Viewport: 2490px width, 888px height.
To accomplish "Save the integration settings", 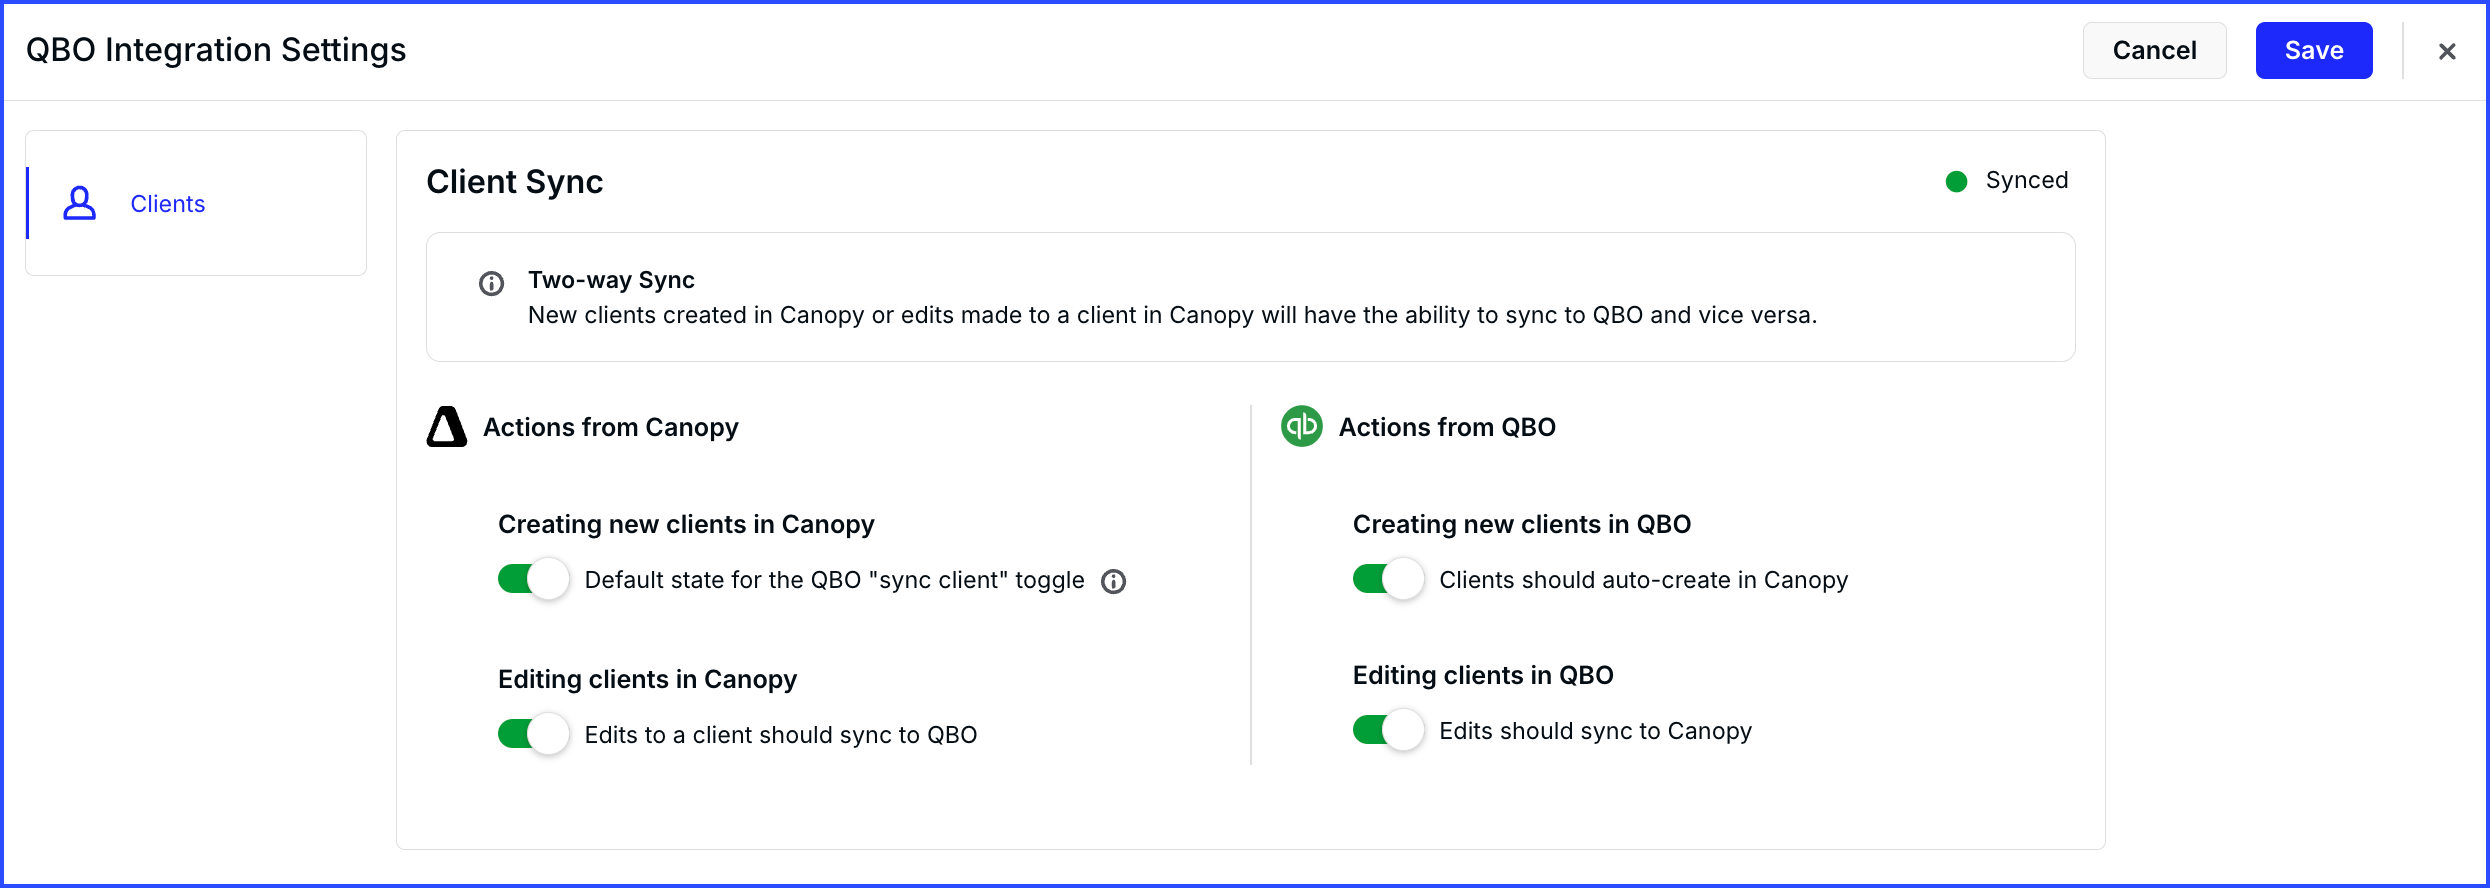I will point(2314,50).
